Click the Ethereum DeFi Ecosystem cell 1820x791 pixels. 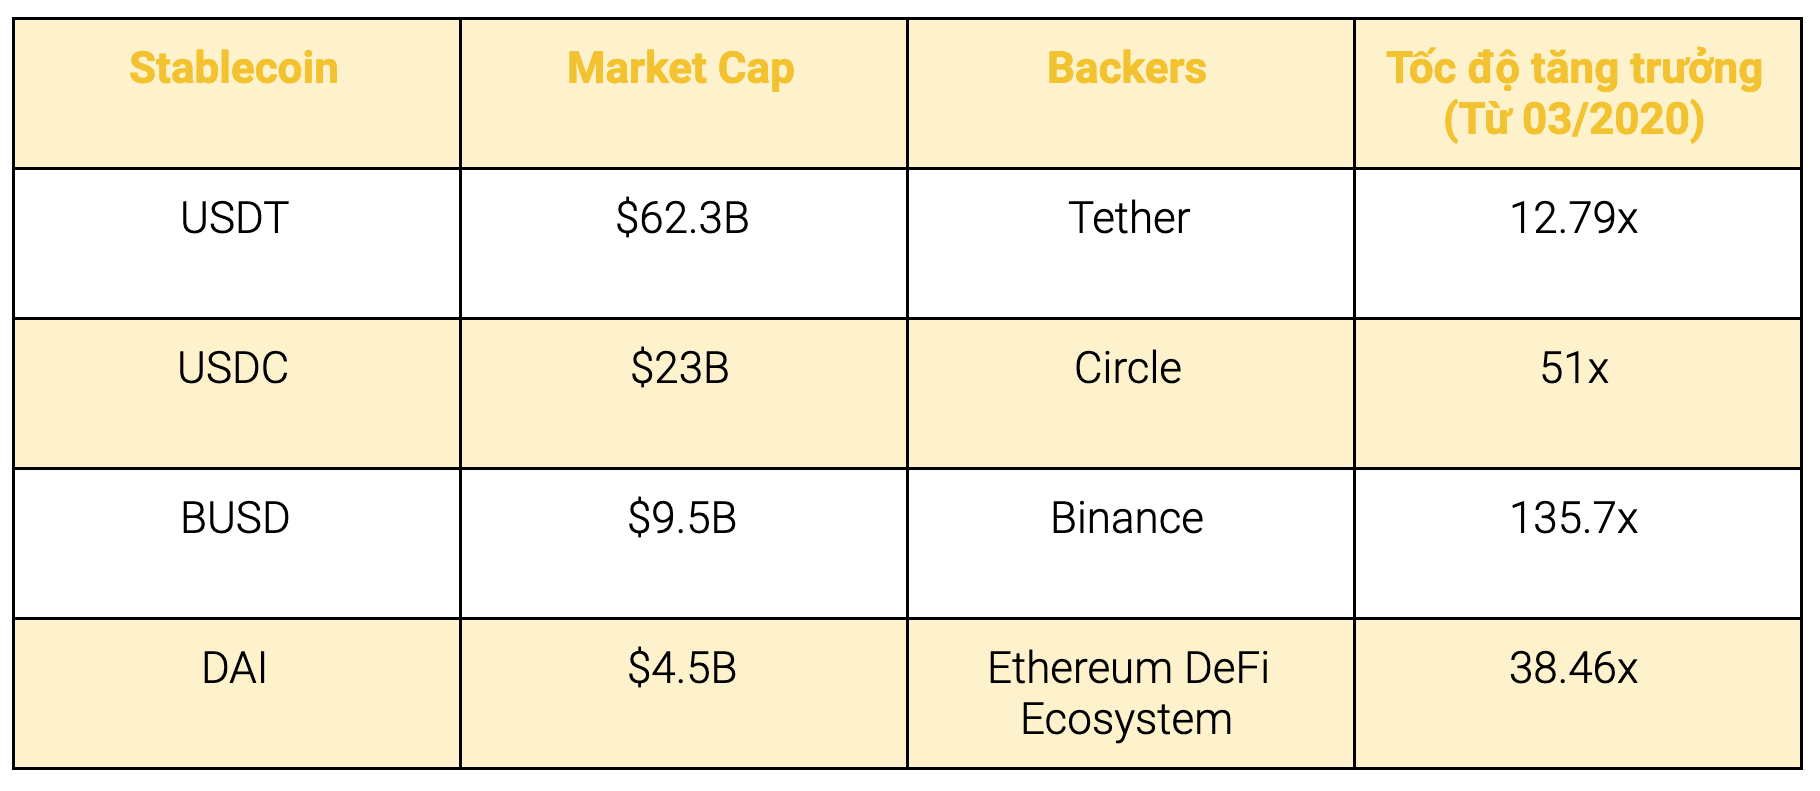point(1128,693)
